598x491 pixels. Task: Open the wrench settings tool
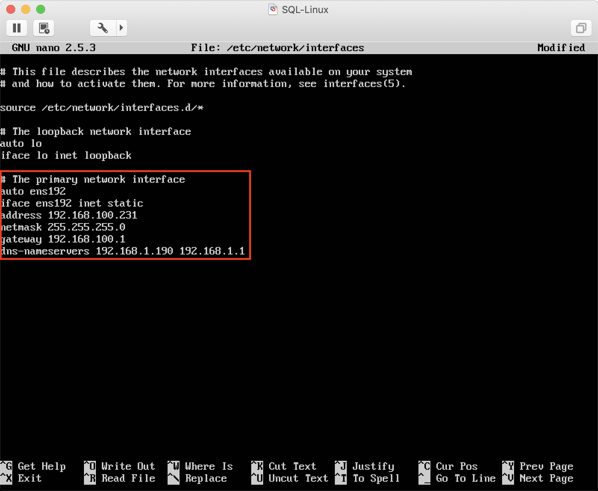[103, 28]
